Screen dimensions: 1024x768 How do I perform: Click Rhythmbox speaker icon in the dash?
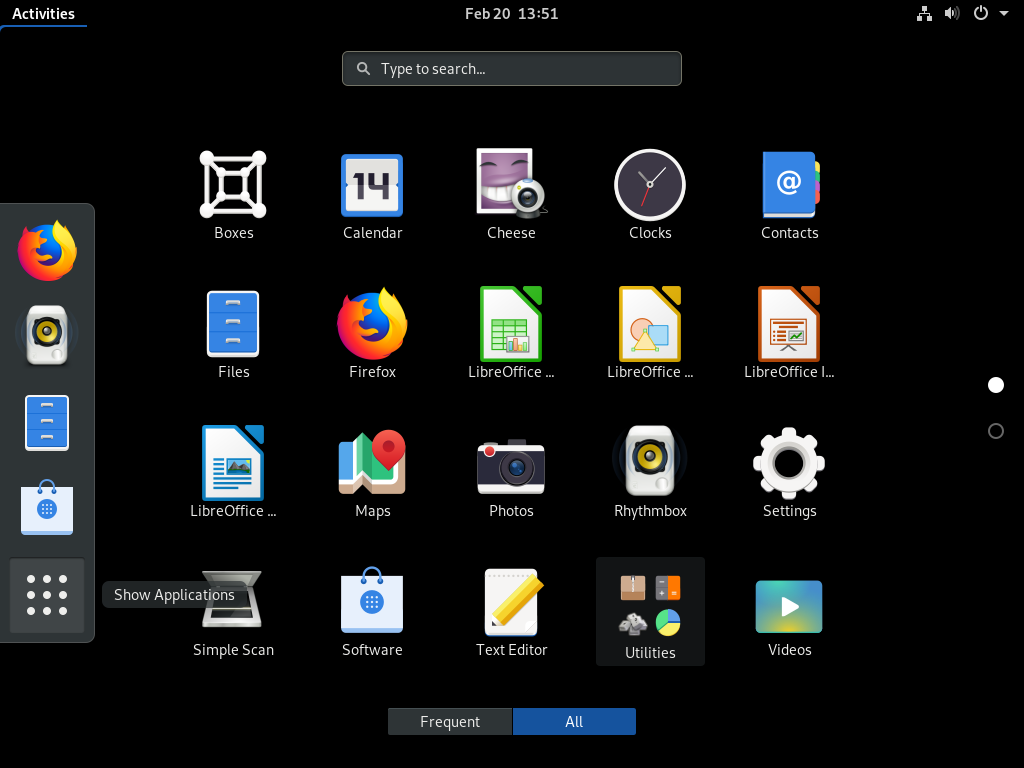click(47, 334)
